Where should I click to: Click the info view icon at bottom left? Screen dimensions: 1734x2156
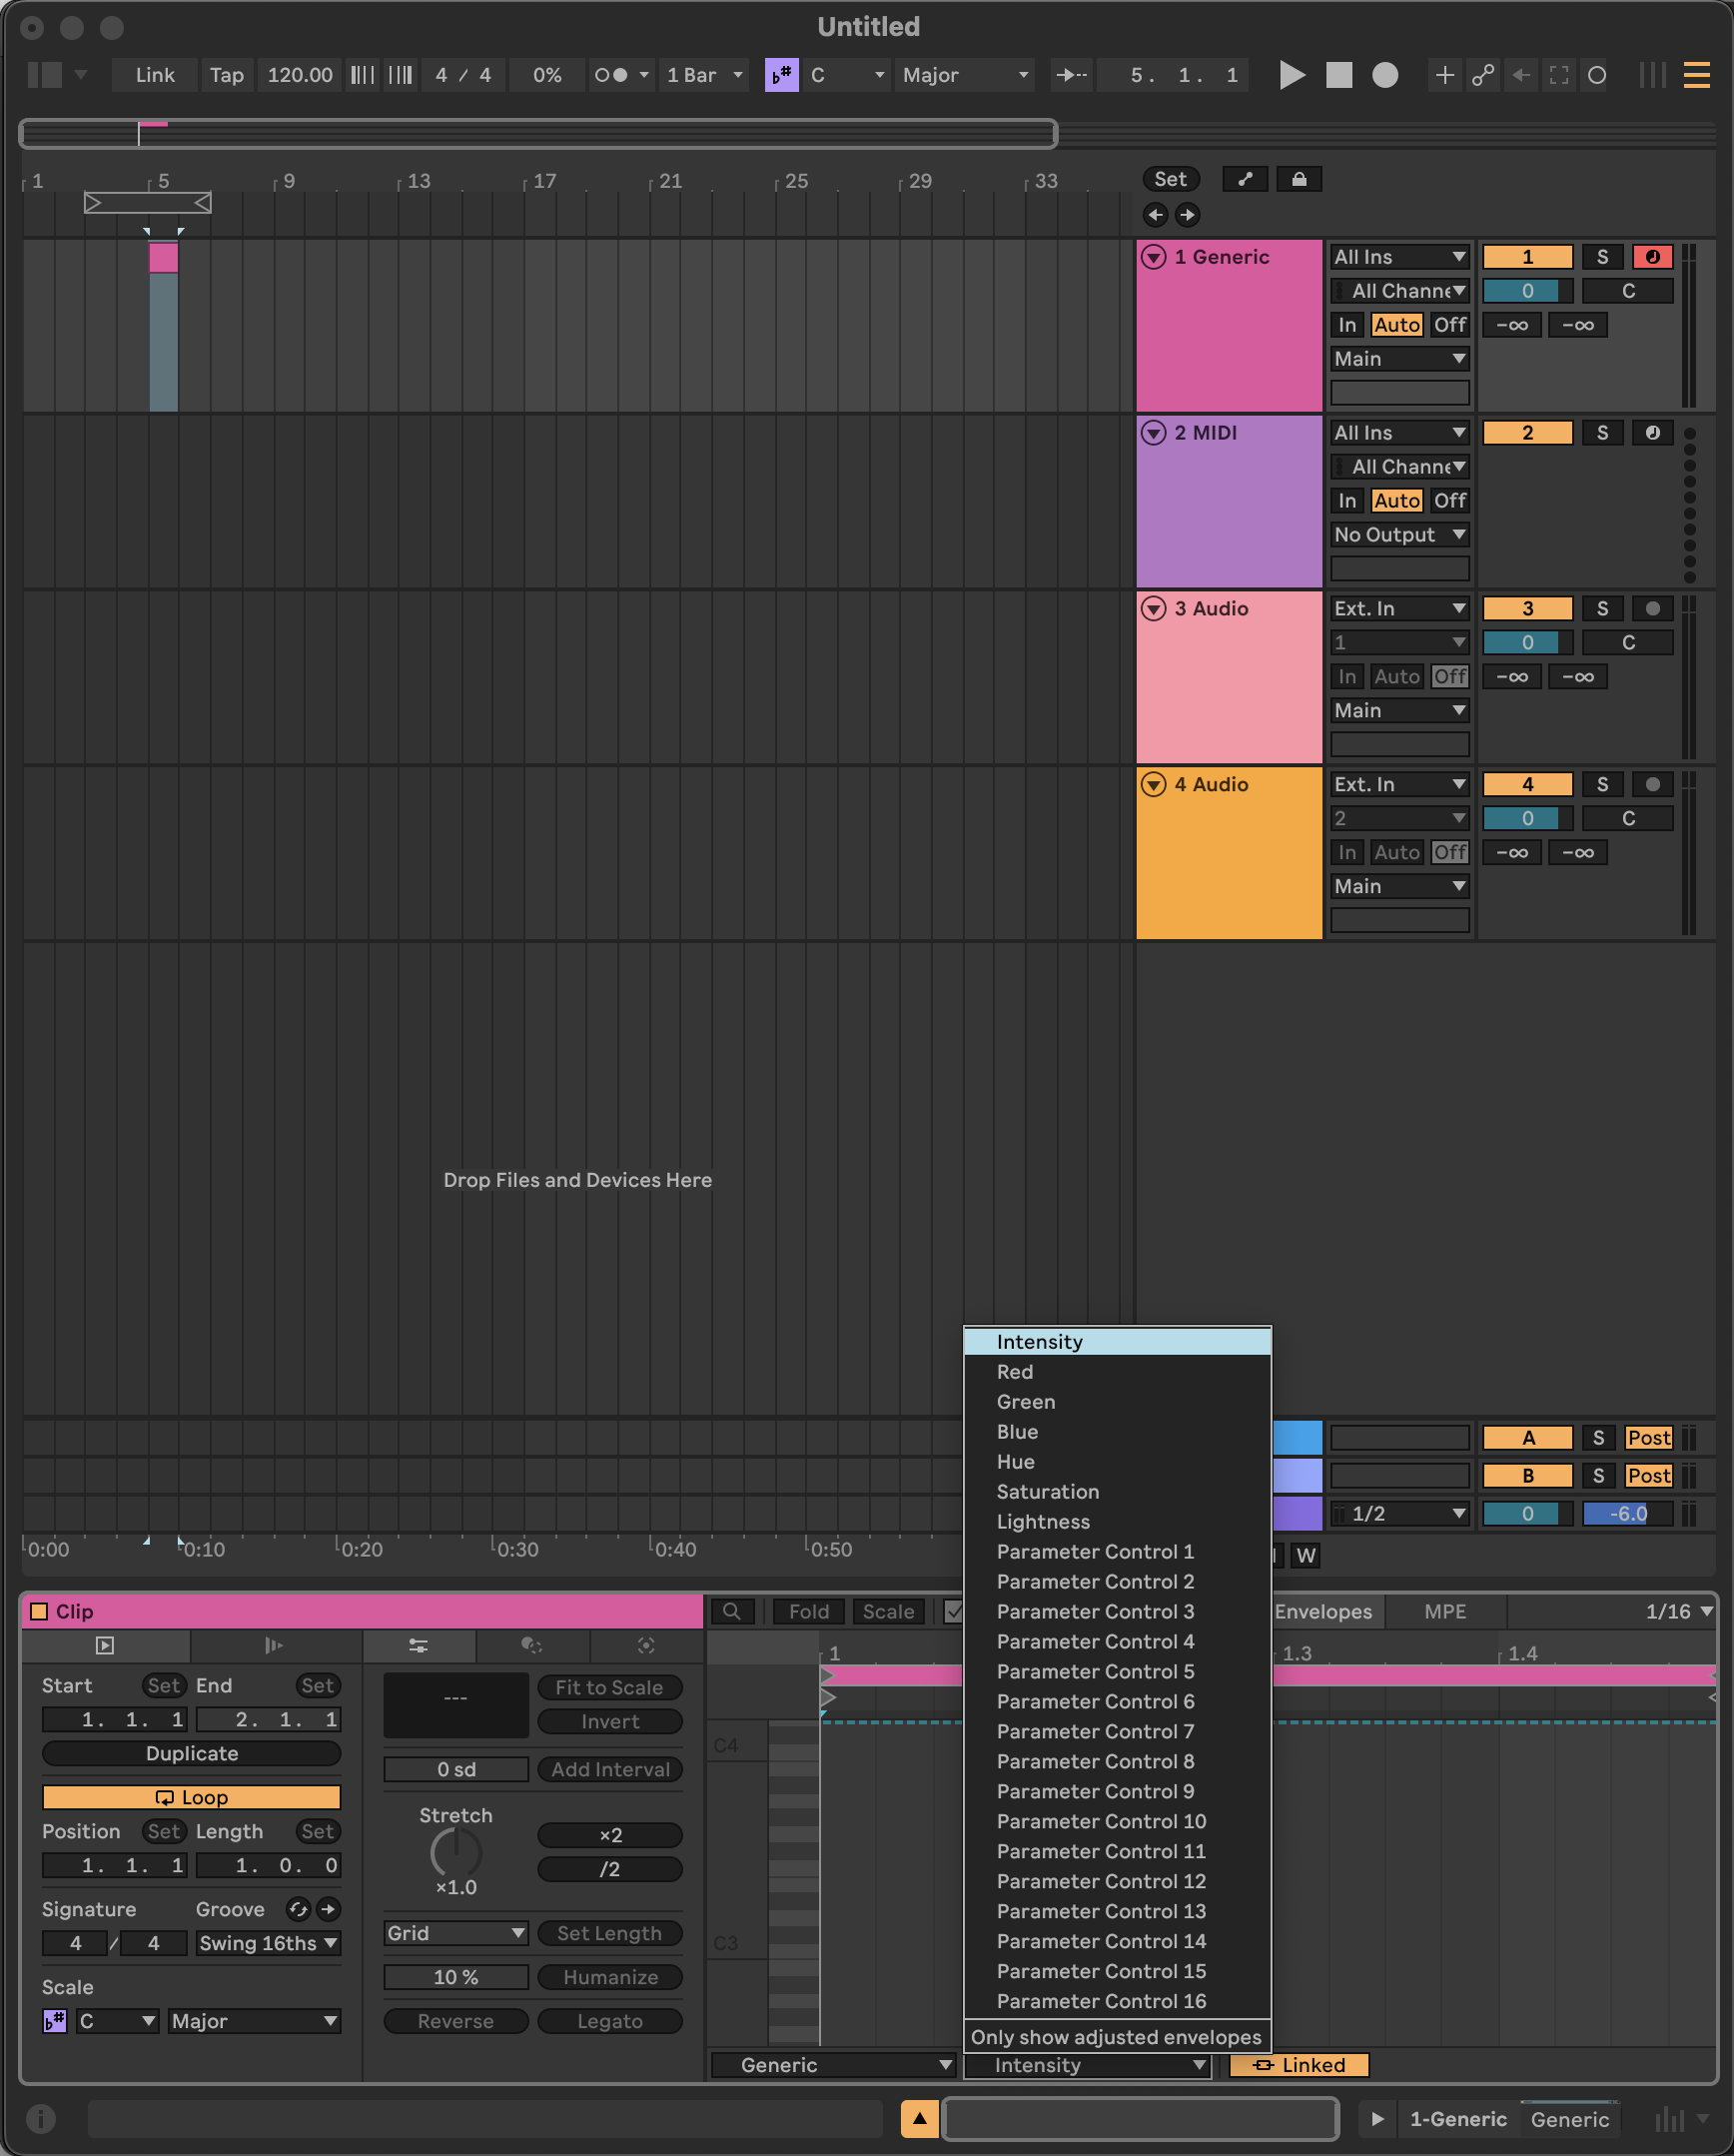point(41,2118)
